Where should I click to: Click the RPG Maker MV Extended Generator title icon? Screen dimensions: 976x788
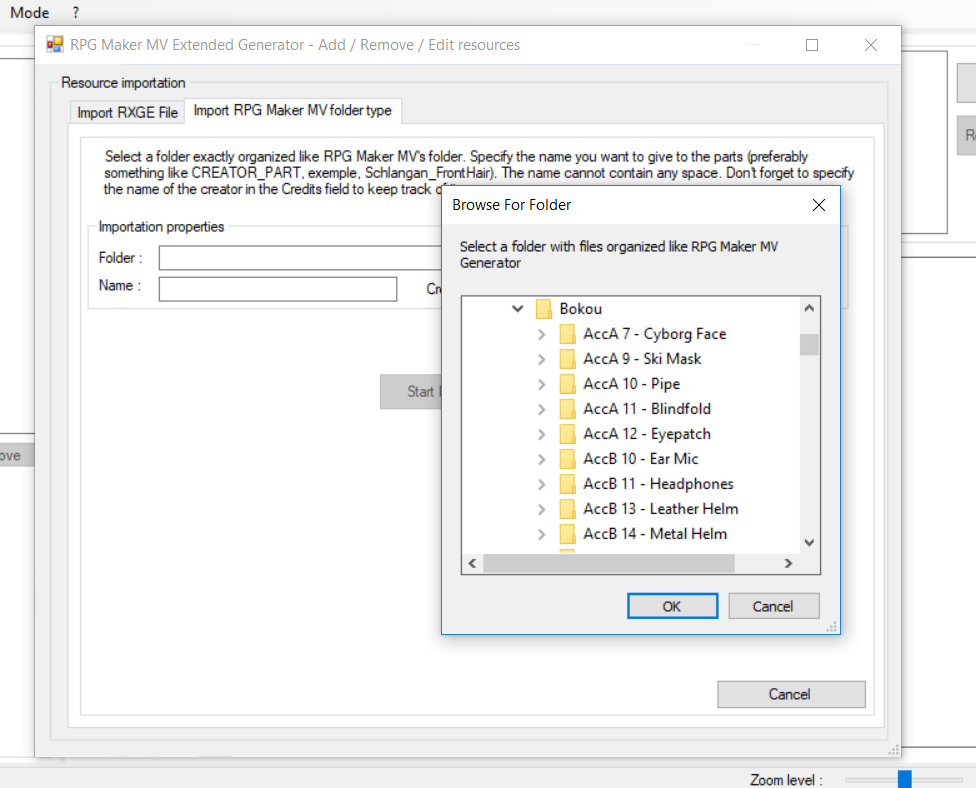click(55, 45)
